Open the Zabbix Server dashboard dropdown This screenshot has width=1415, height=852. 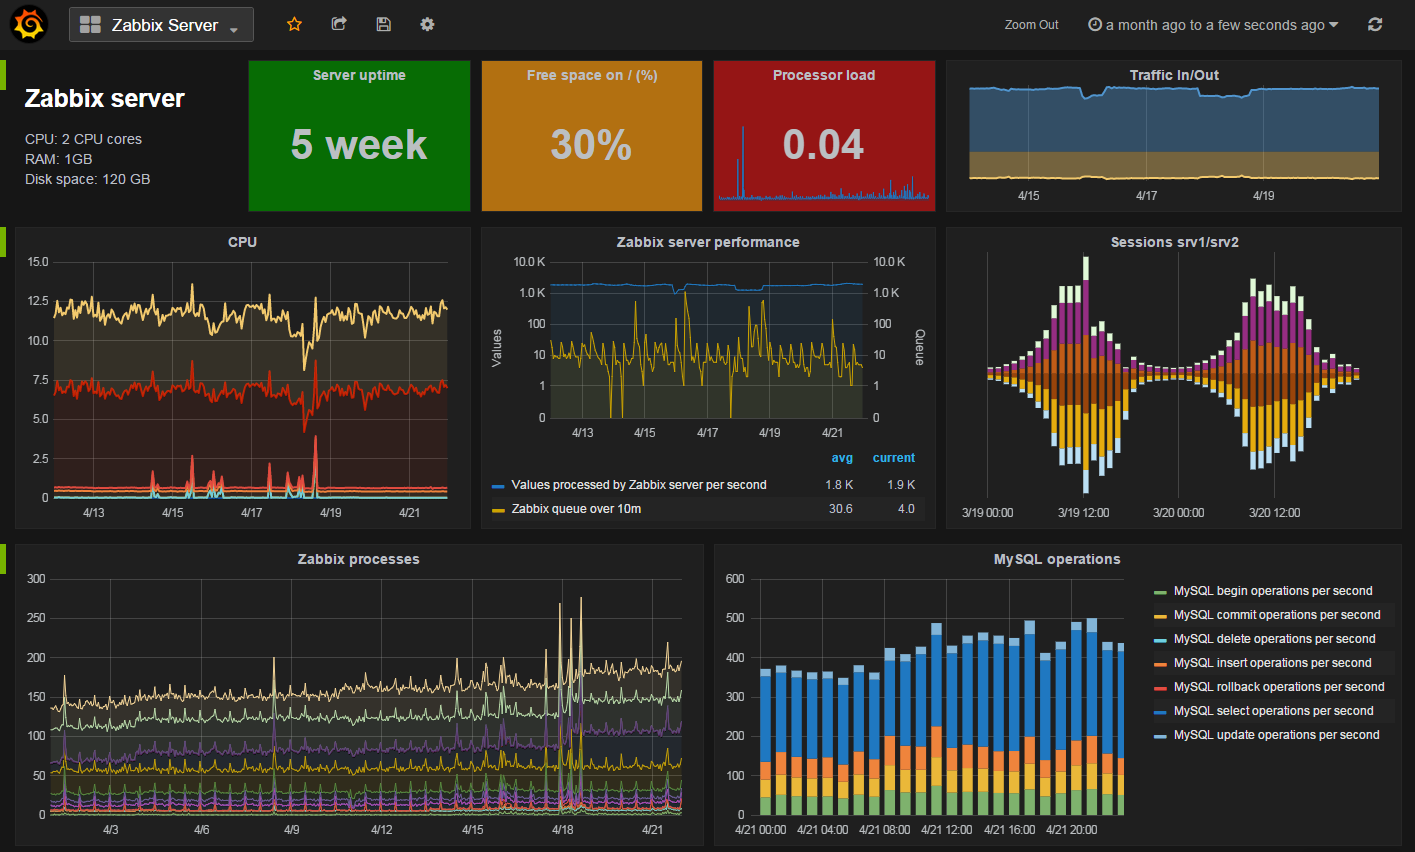tap(160, 24)
